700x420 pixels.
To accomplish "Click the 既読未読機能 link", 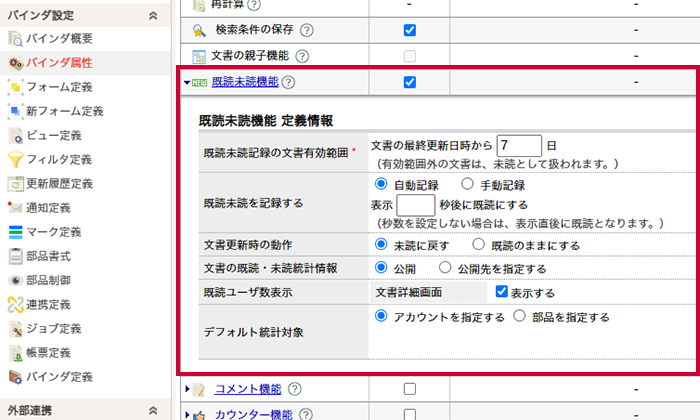I will click(245, 82).
